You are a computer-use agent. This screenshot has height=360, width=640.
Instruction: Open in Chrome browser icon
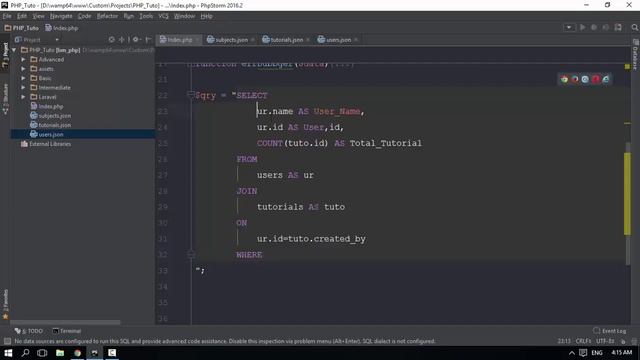click(564, 80)
